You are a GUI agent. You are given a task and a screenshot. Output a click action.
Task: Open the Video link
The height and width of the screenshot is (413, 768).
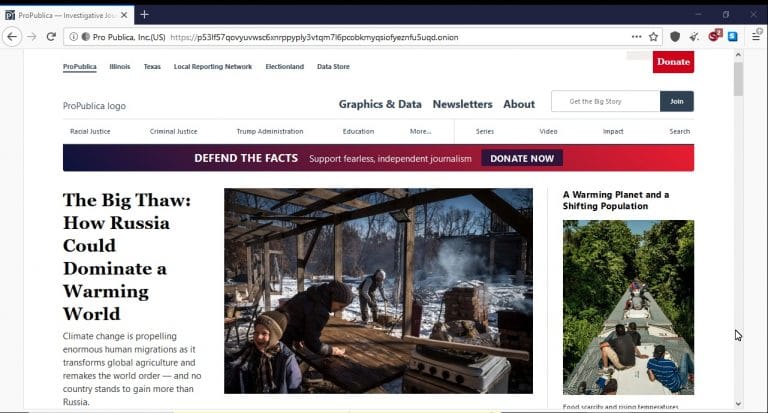548,131
